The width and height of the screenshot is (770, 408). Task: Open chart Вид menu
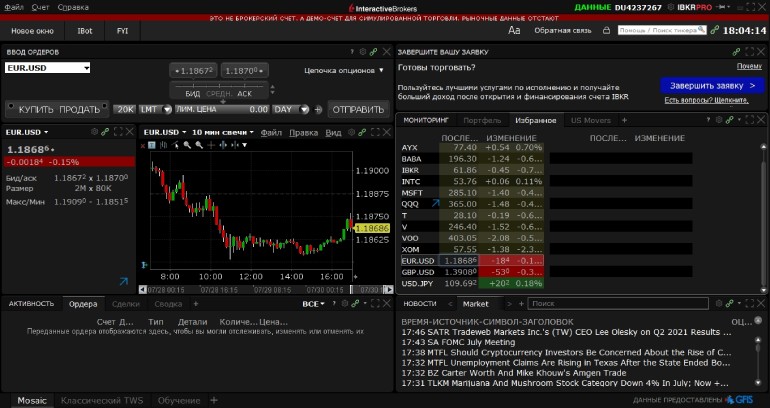pos(333,133)
